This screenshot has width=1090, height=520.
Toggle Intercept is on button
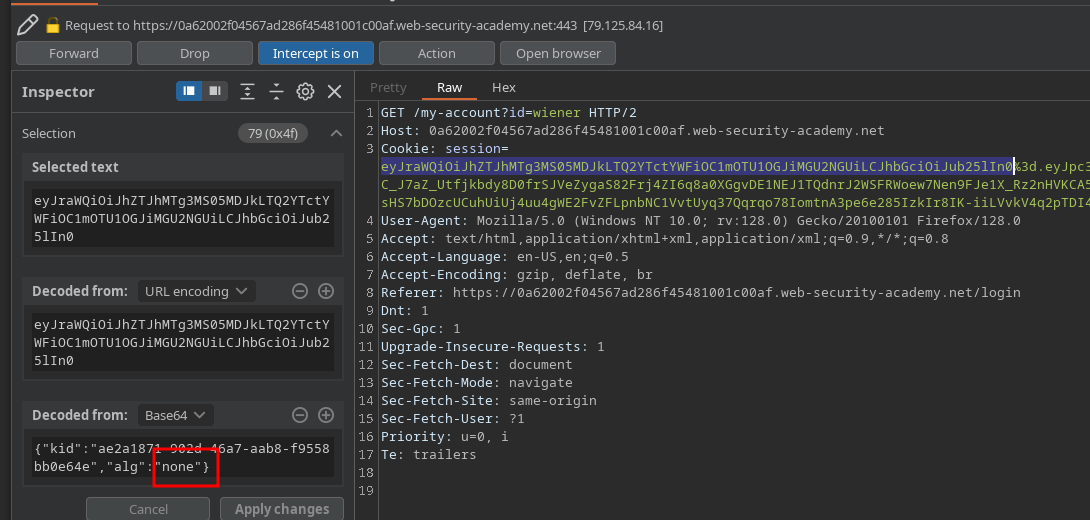316,53
